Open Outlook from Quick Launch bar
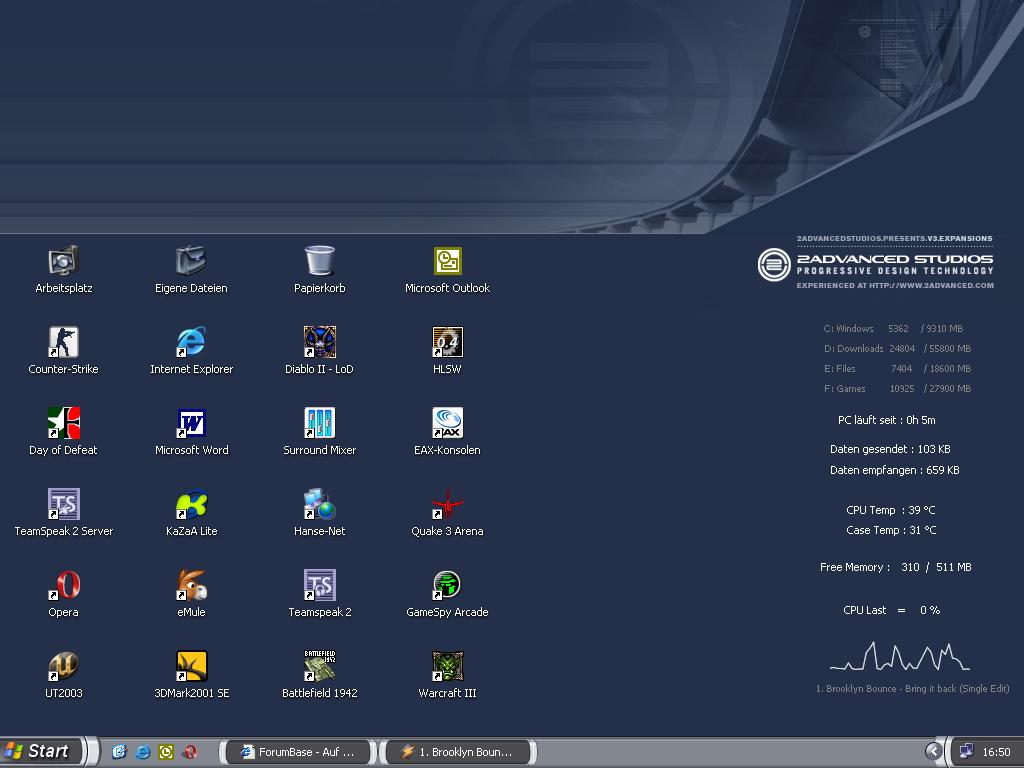Screen dimensions: 1024x768 pos(166,752)
